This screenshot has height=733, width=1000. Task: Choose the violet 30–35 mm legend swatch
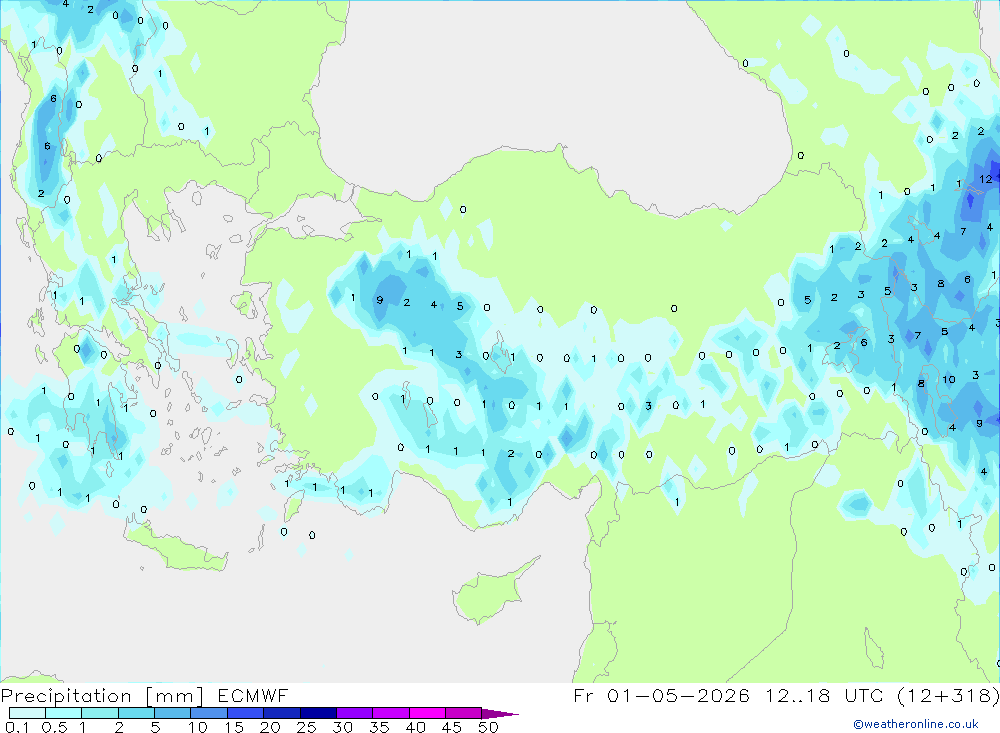click(354, 713)
